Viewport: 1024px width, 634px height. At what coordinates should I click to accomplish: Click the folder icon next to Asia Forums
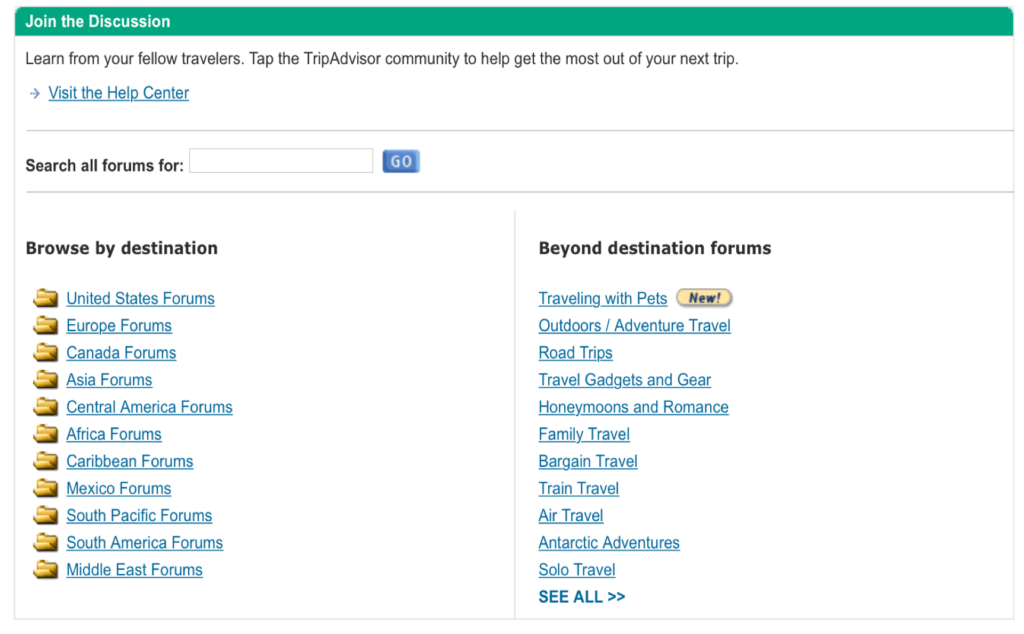46,379
